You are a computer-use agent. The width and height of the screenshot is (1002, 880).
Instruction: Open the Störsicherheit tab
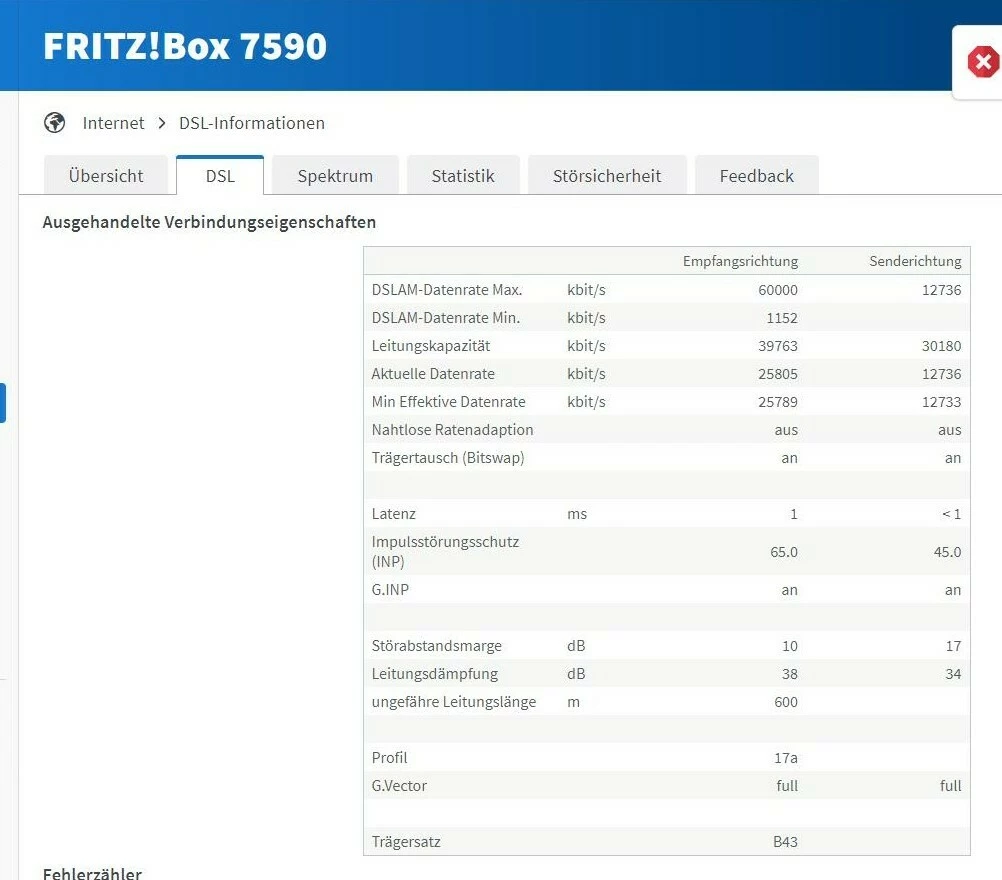pos(607,175)
